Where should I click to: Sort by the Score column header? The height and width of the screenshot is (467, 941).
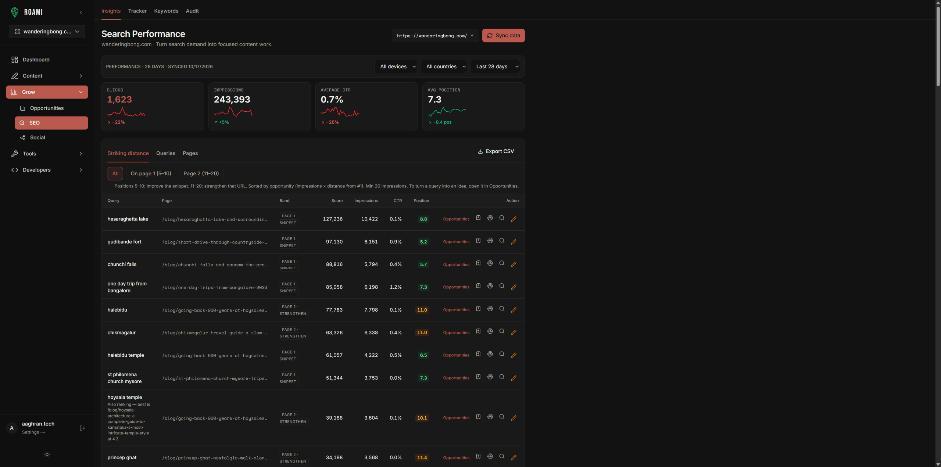[x=337, y=200]
